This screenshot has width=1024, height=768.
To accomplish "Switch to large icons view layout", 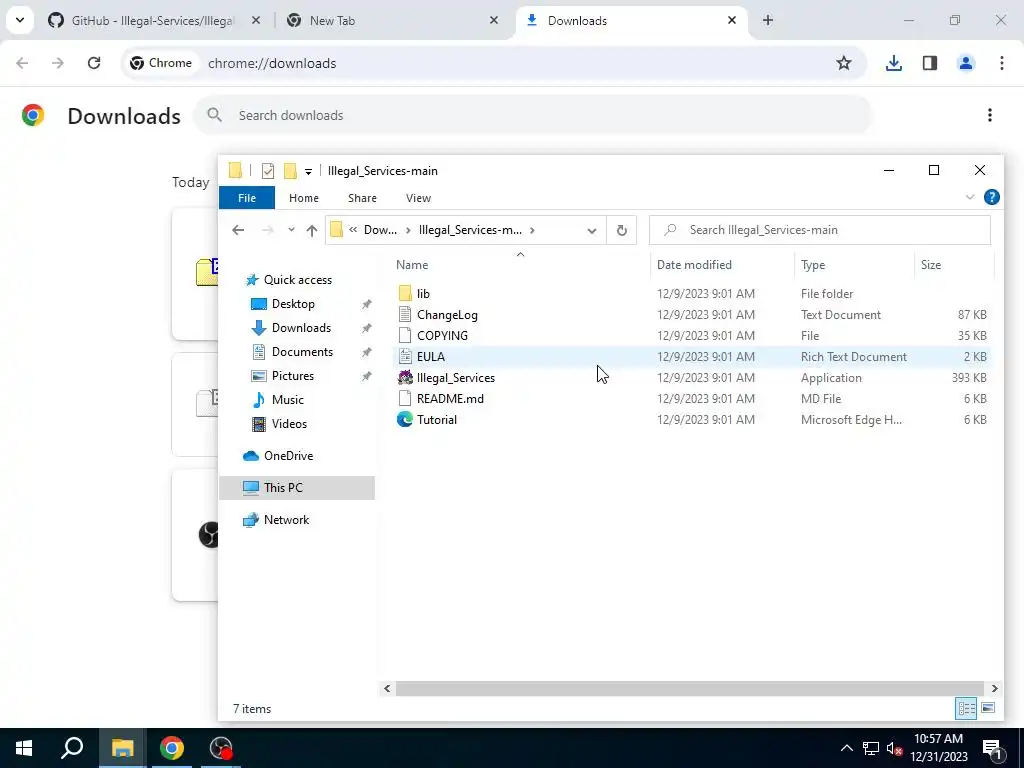I will 988,708.
